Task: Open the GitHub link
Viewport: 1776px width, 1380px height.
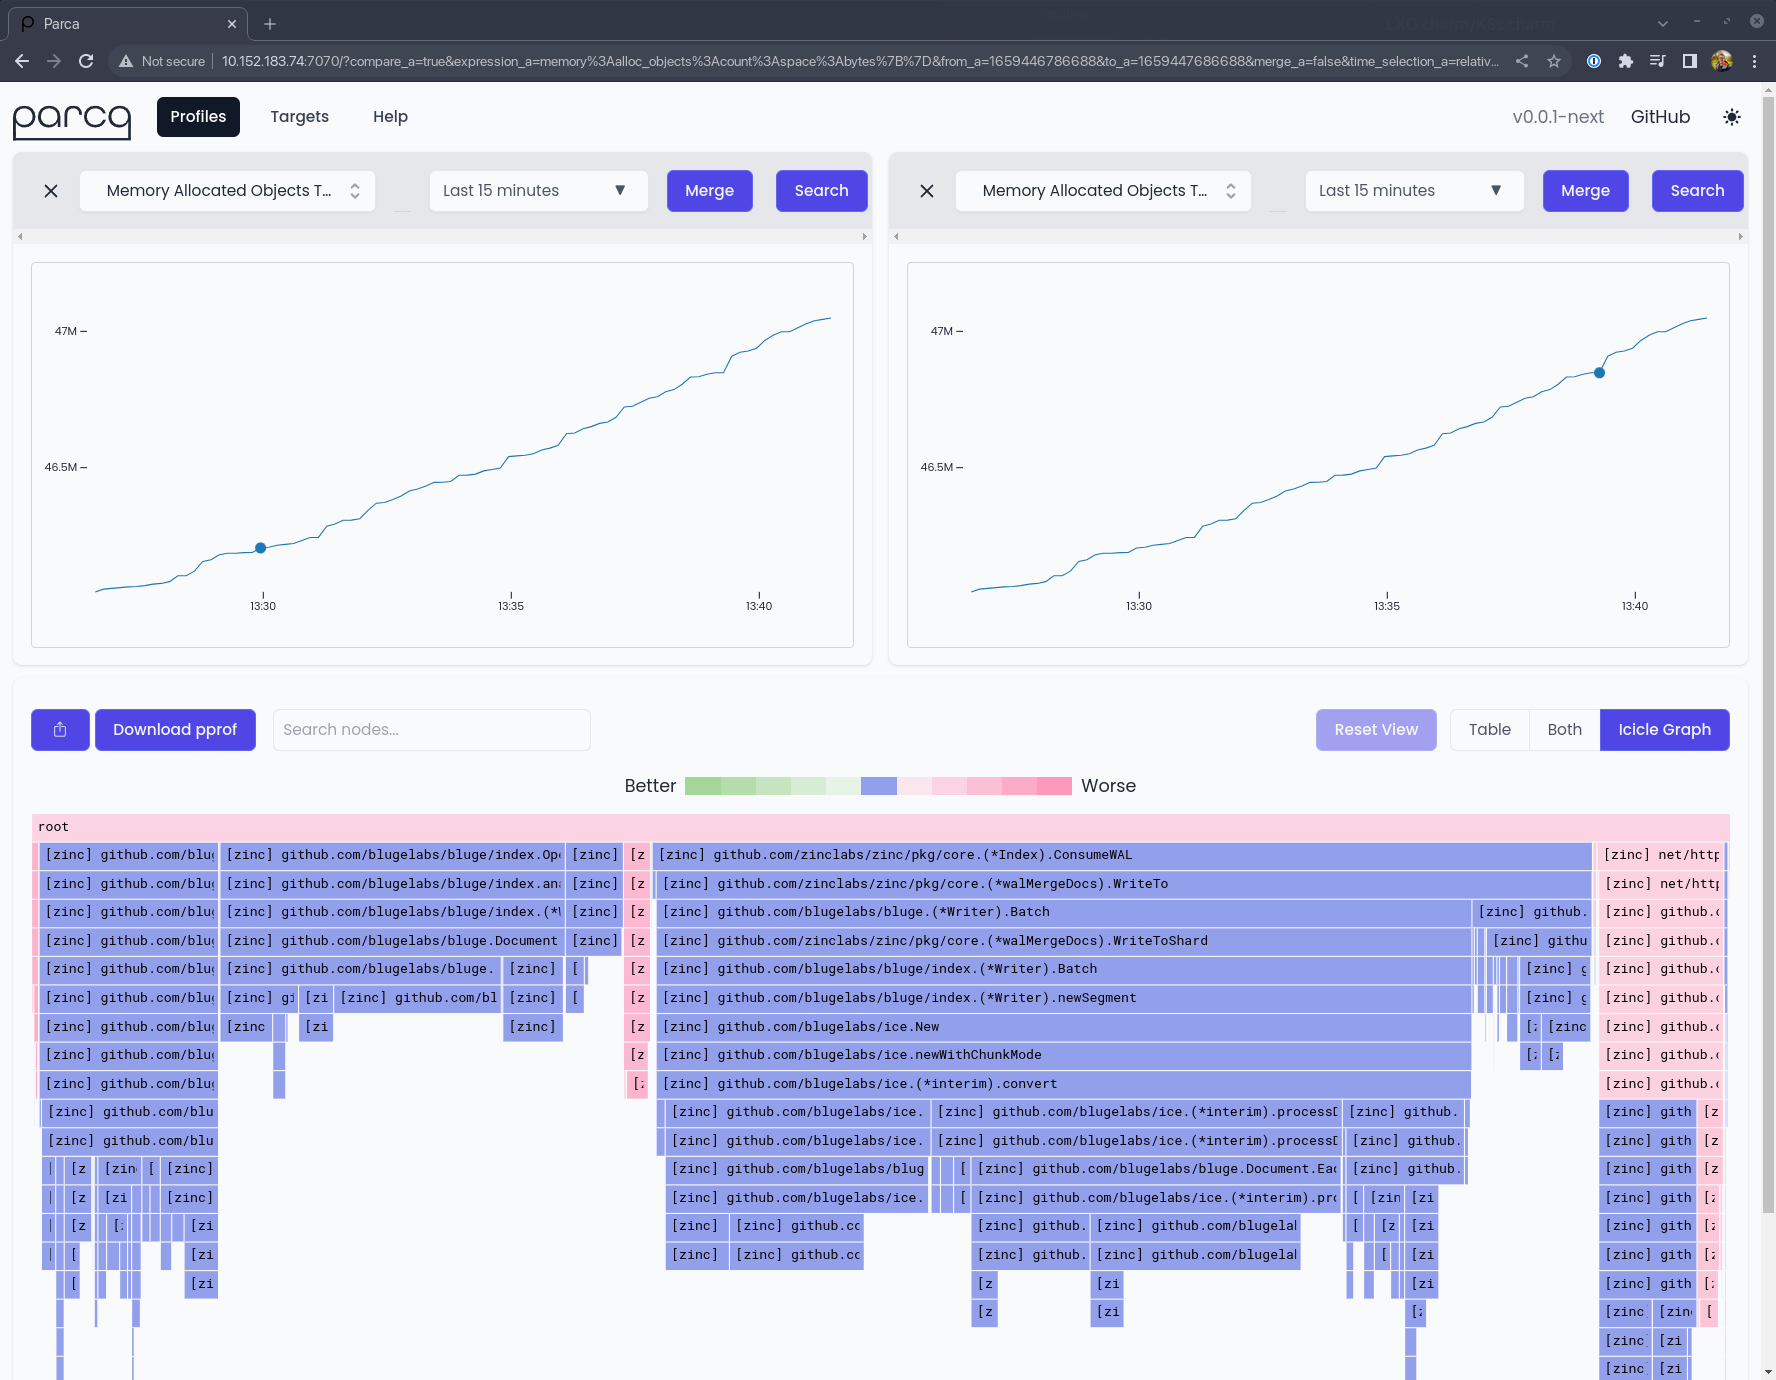Action: coord(1660,117)
